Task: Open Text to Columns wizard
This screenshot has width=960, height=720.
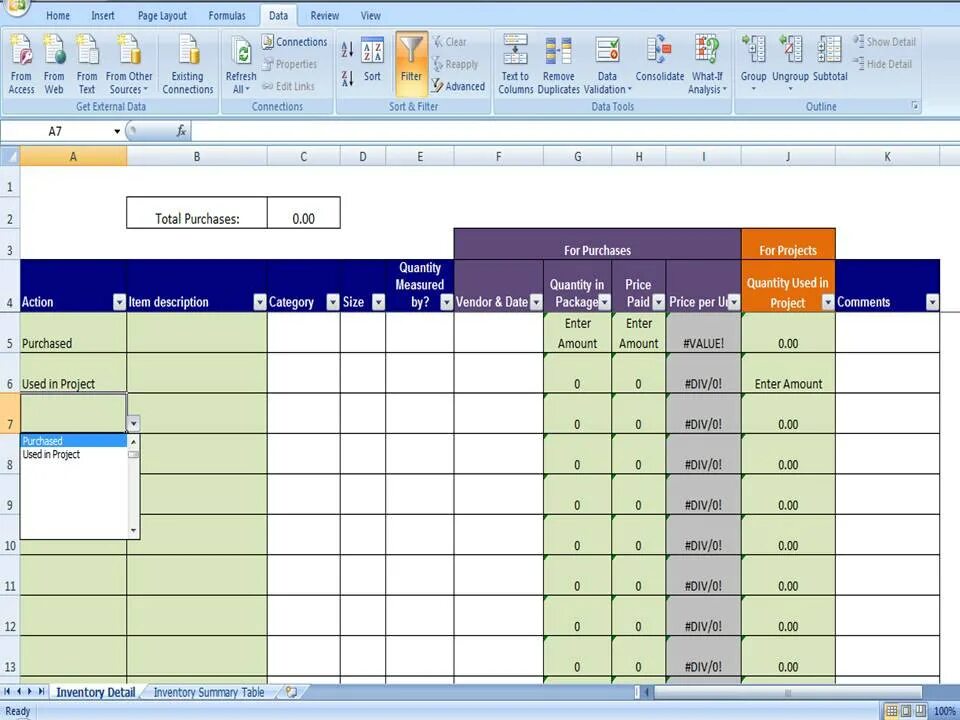Action: tap(516, 64)
